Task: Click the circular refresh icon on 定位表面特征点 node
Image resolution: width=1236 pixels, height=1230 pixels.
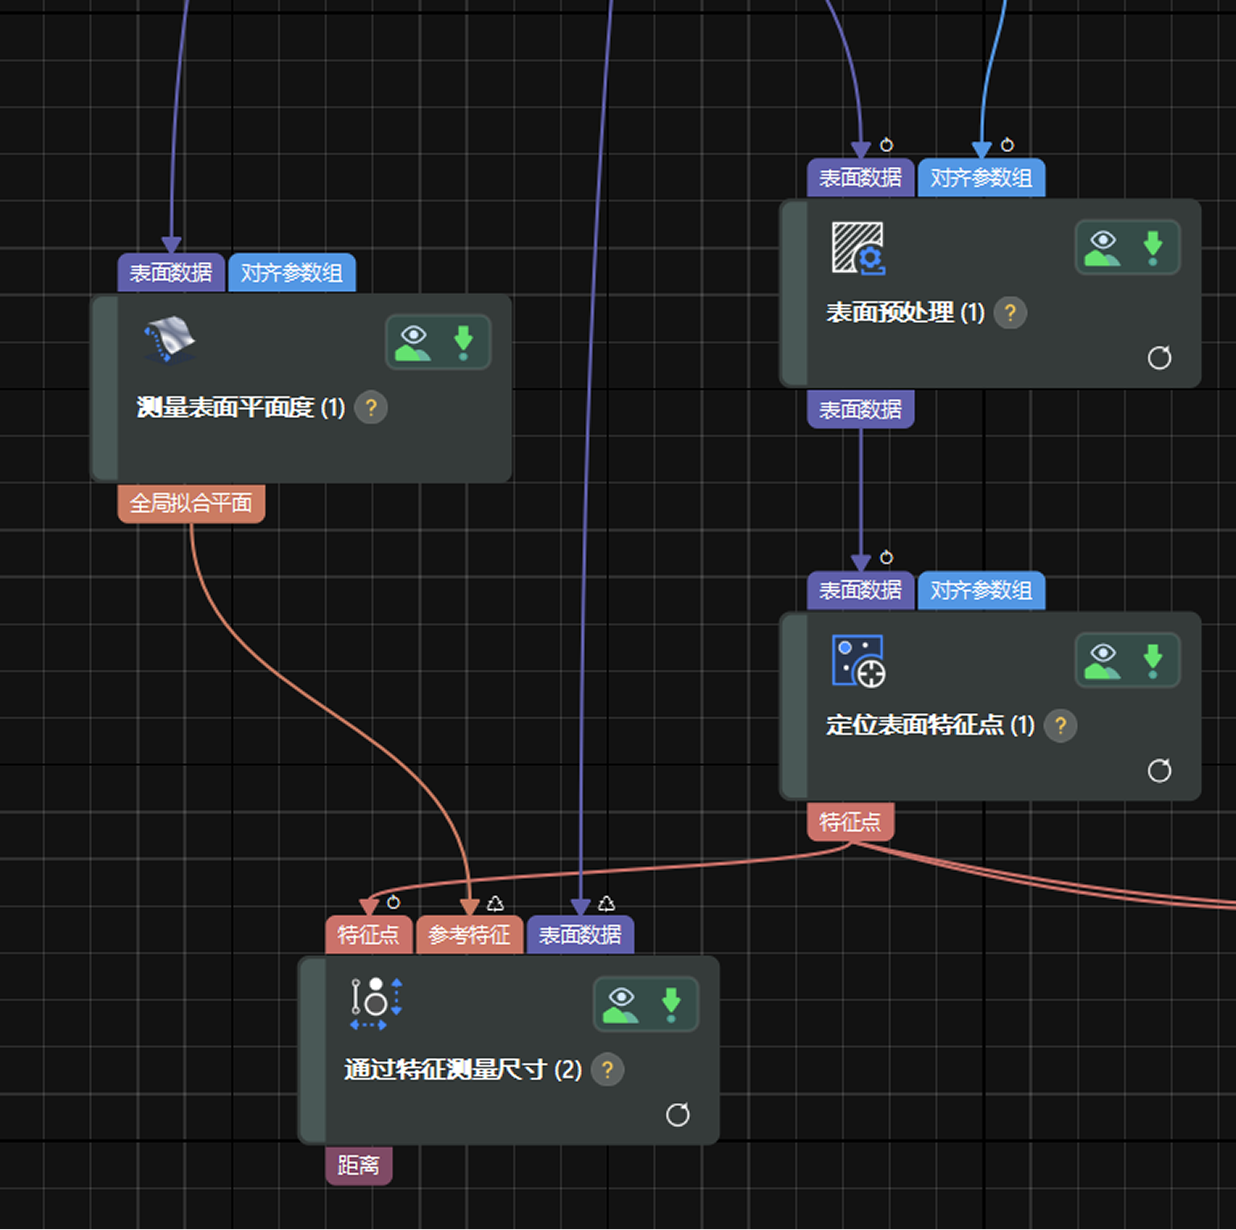Action: tap(1159, 770)
